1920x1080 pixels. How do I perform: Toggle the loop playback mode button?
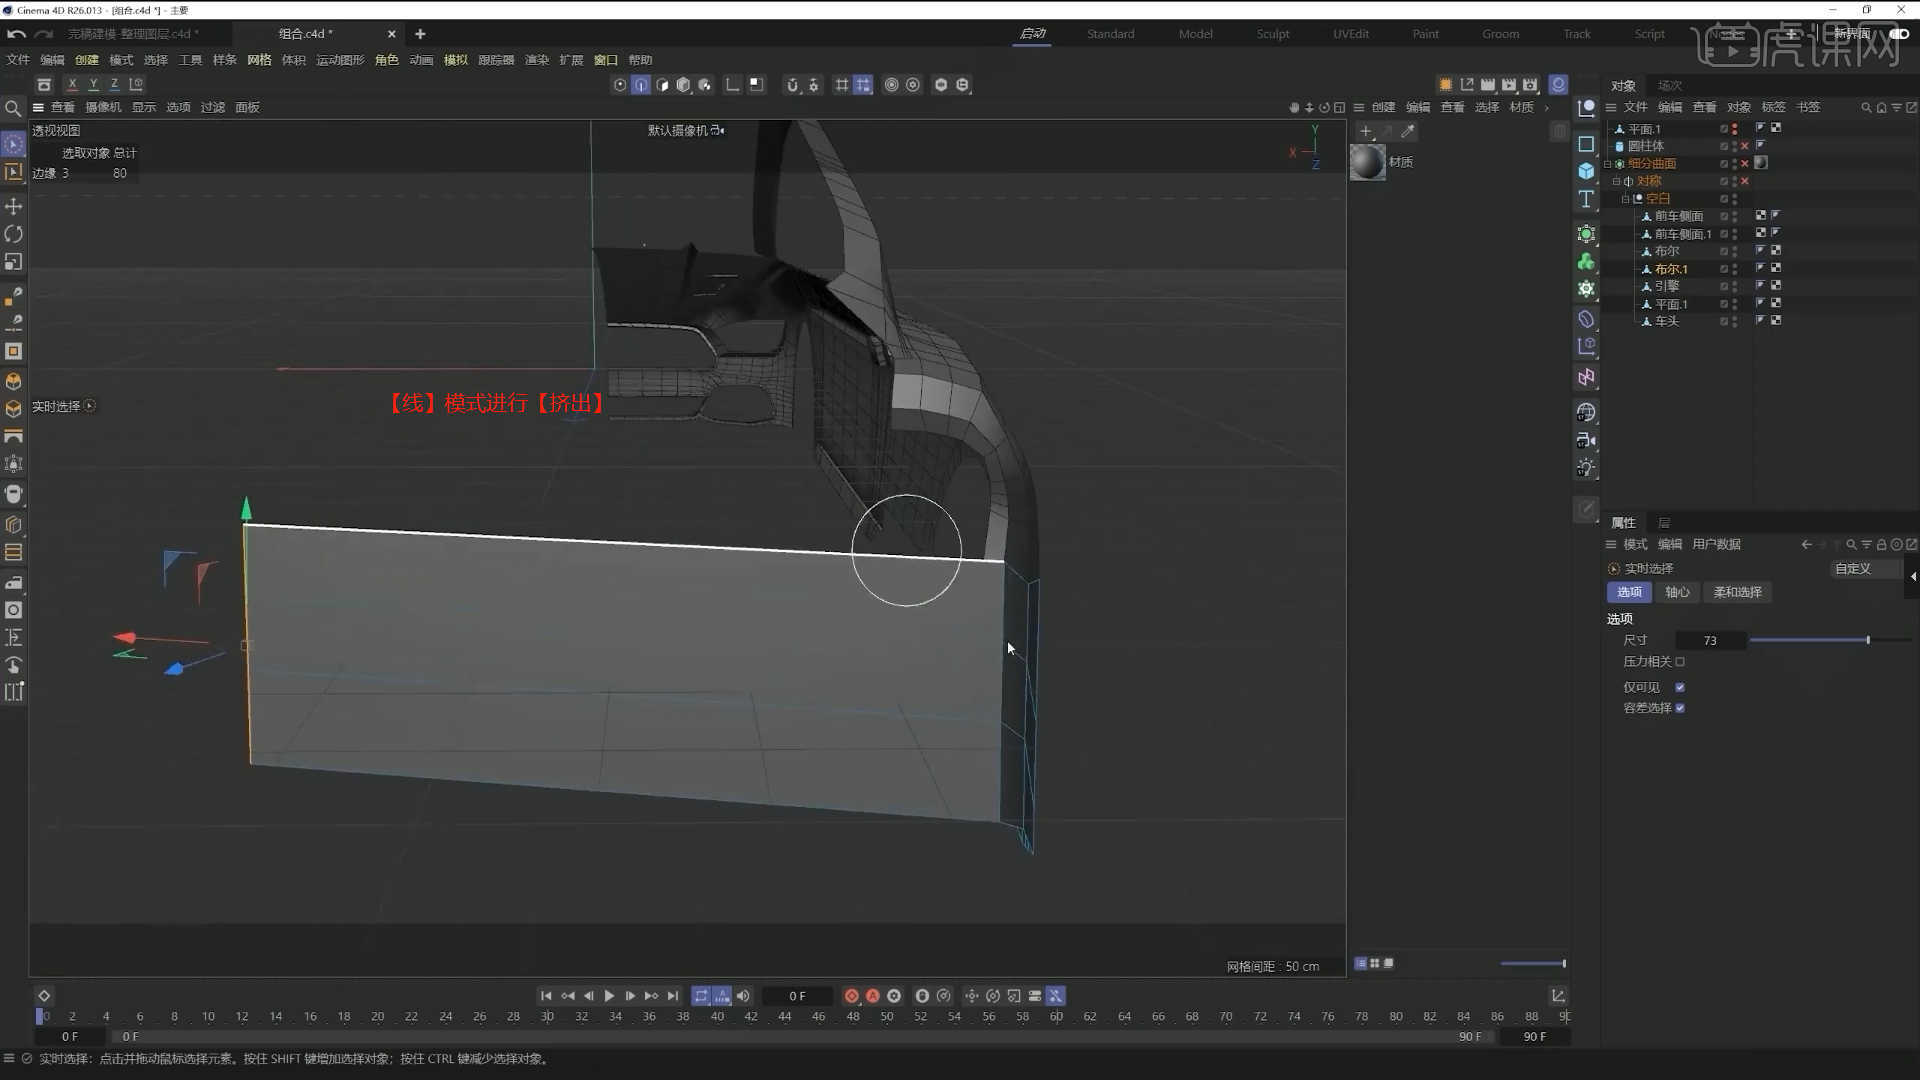tap(701, 996)
